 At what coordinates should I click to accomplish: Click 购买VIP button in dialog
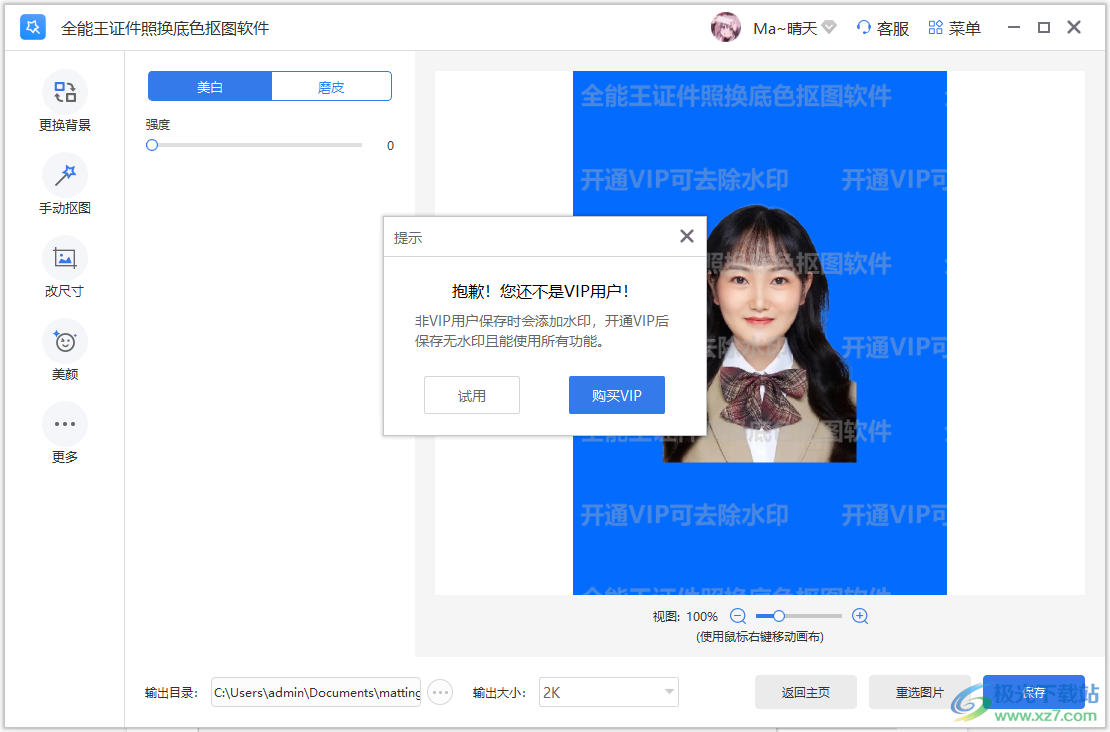[617, 395]
